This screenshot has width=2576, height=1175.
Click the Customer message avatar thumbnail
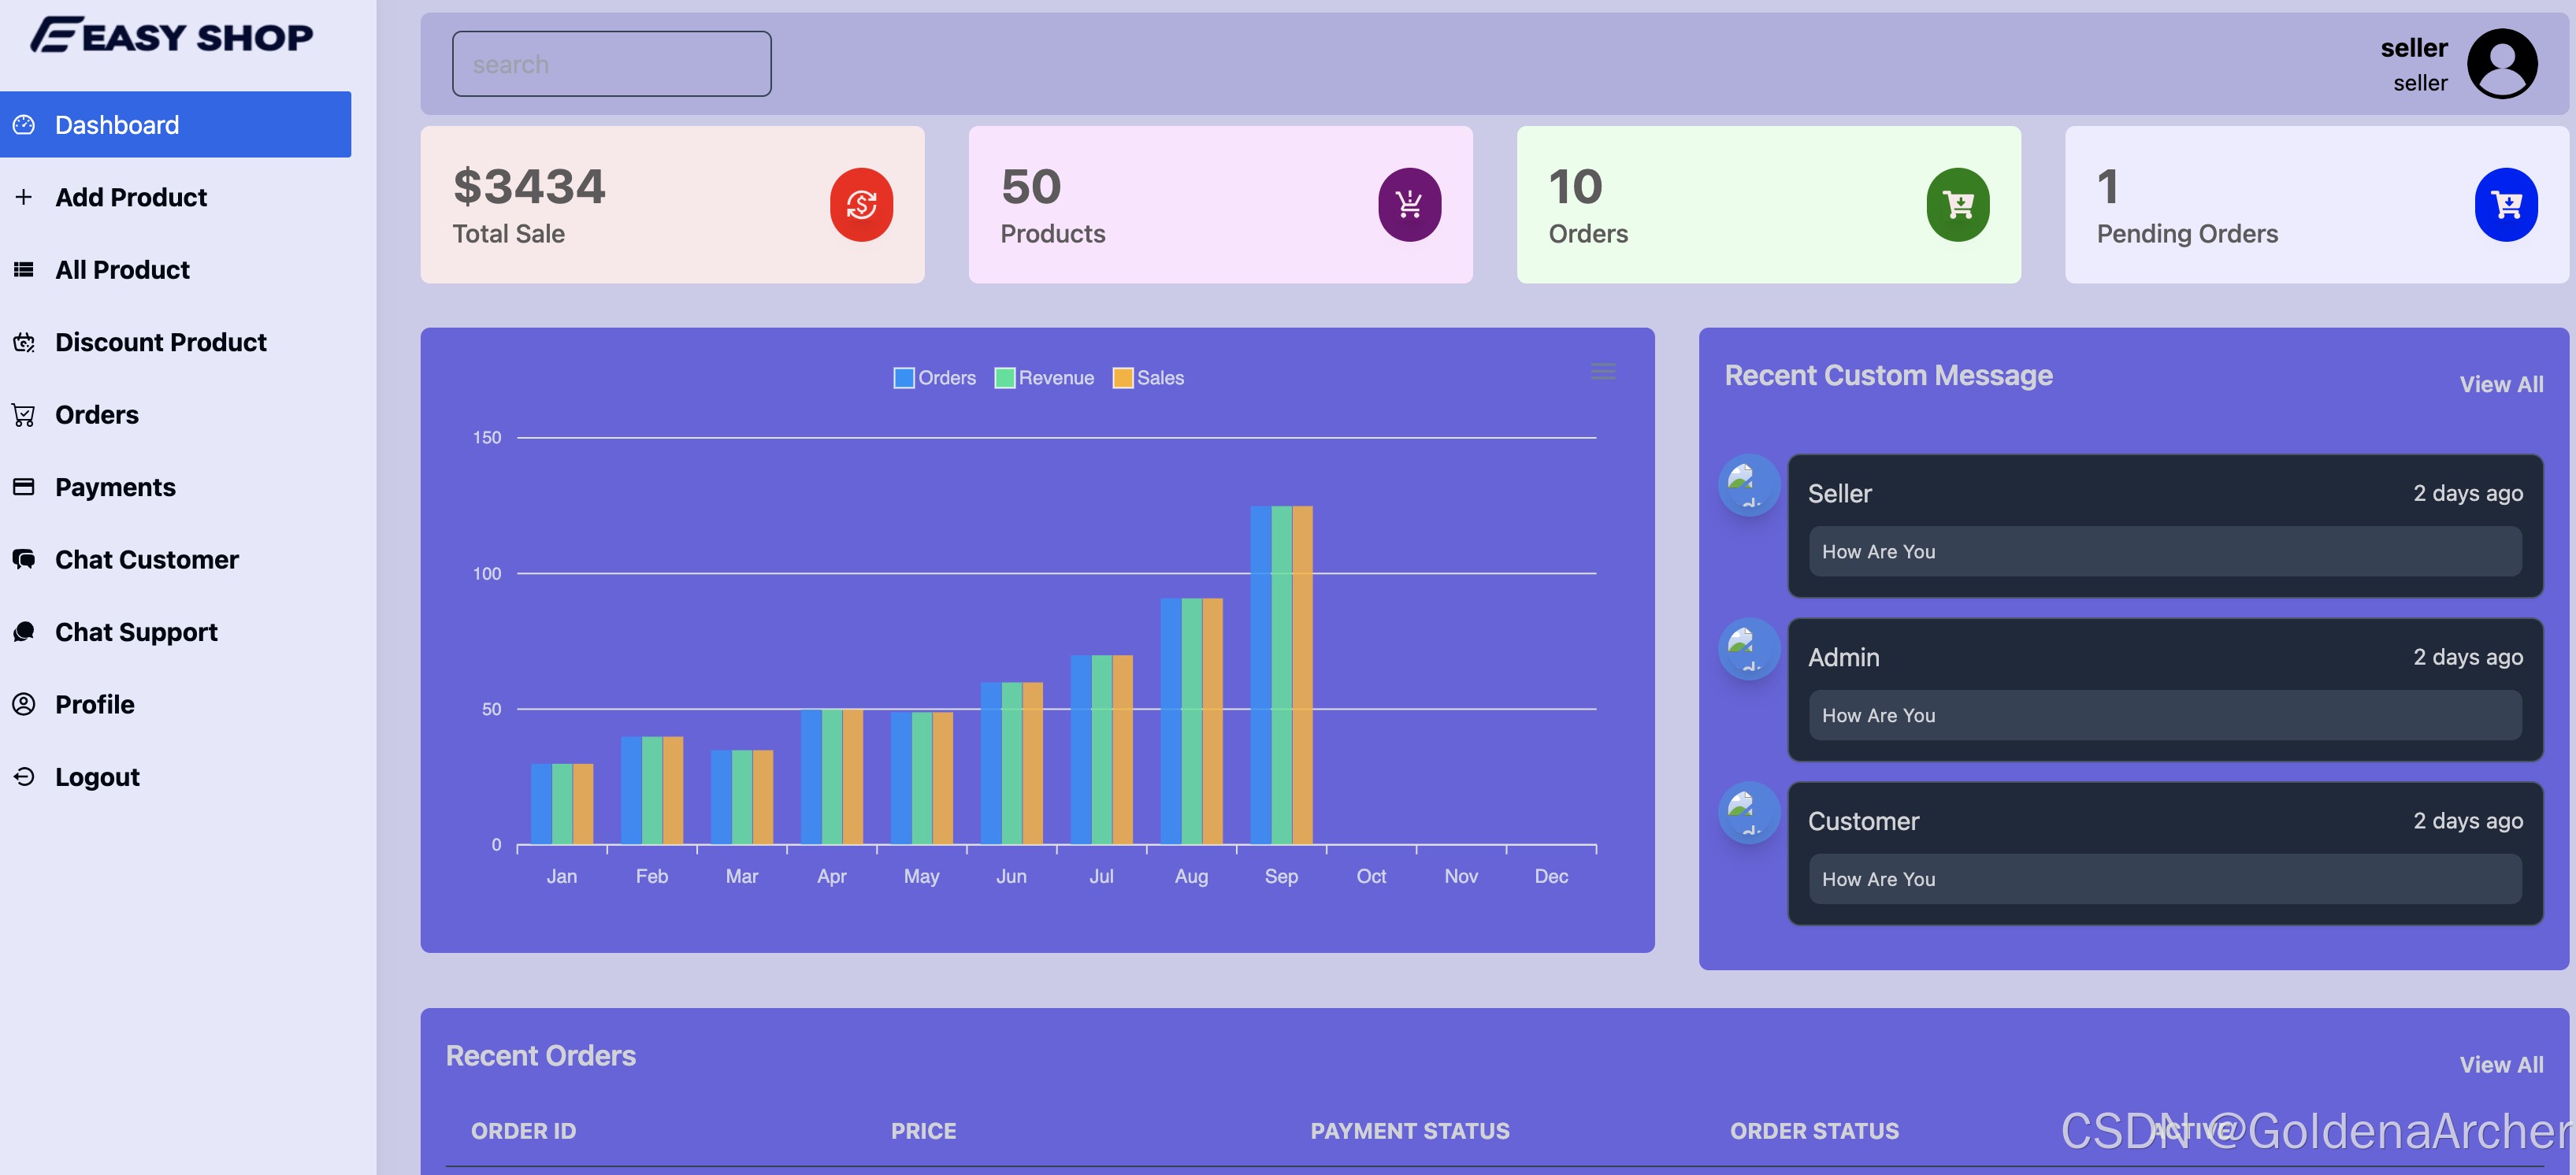coord(1748,813)
